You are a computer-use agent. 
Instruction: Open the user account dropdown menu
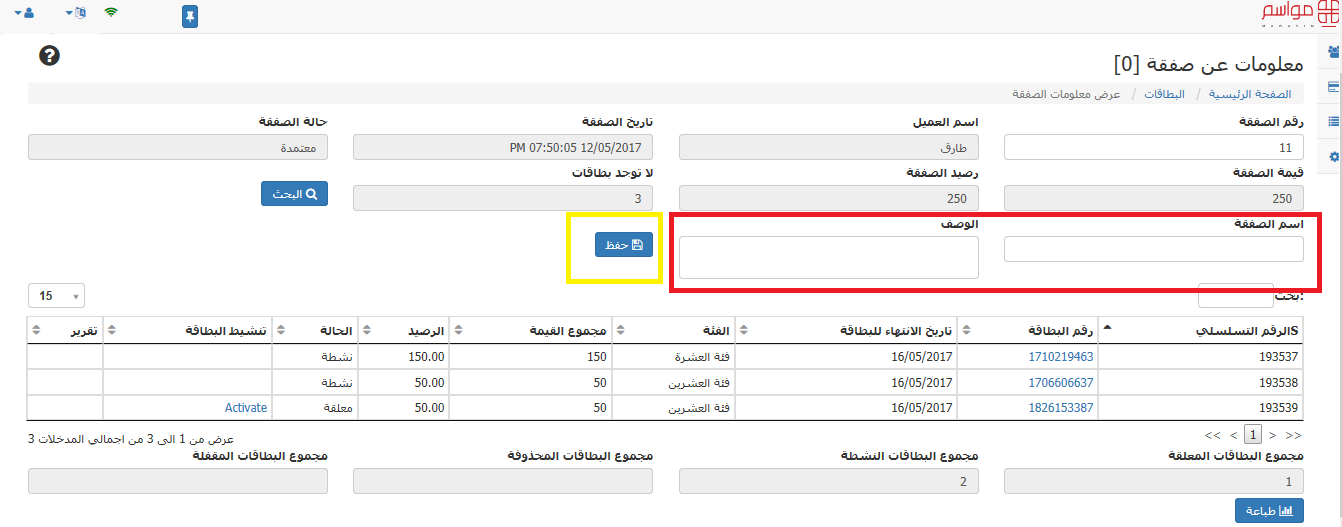pyautogui.click(x=24, y=13)
